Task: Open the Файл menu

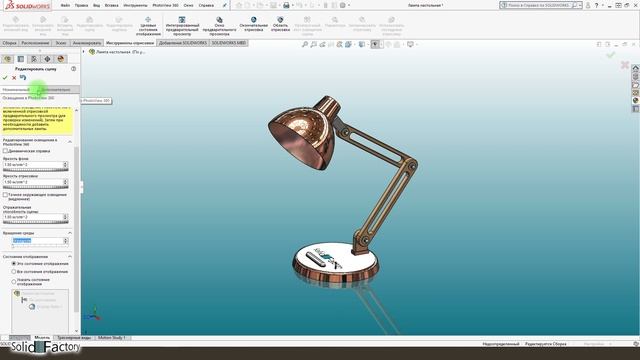Action: [x=65, y=6]
